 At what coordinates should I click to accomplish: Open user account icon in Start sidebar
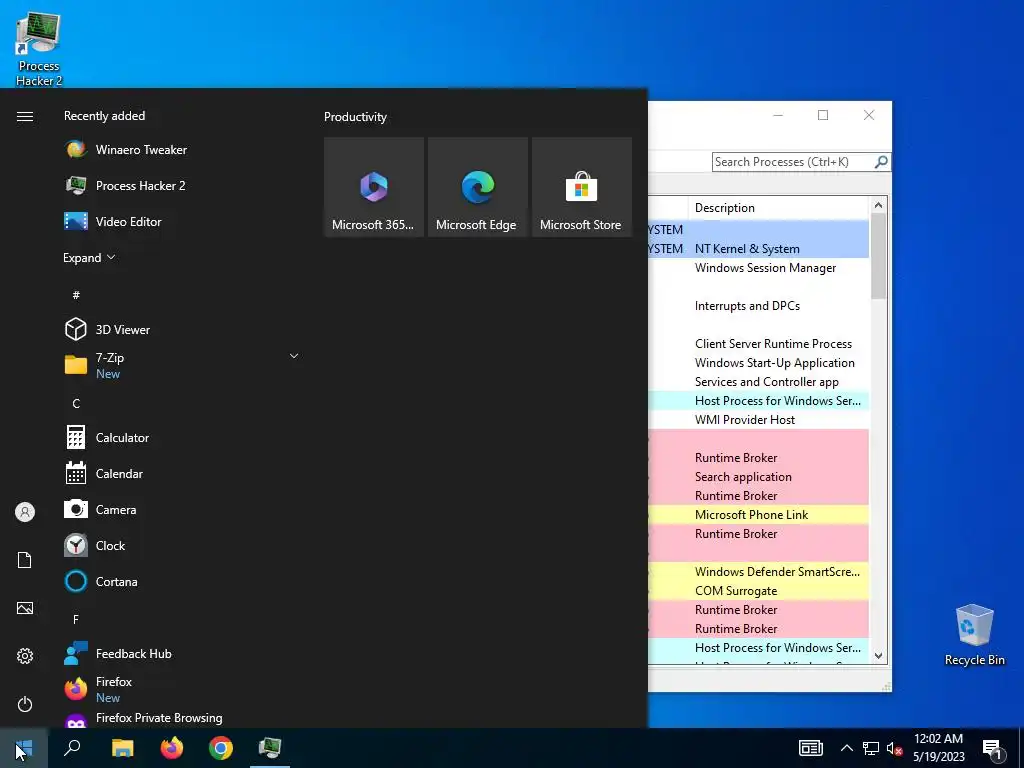[25, 512]
